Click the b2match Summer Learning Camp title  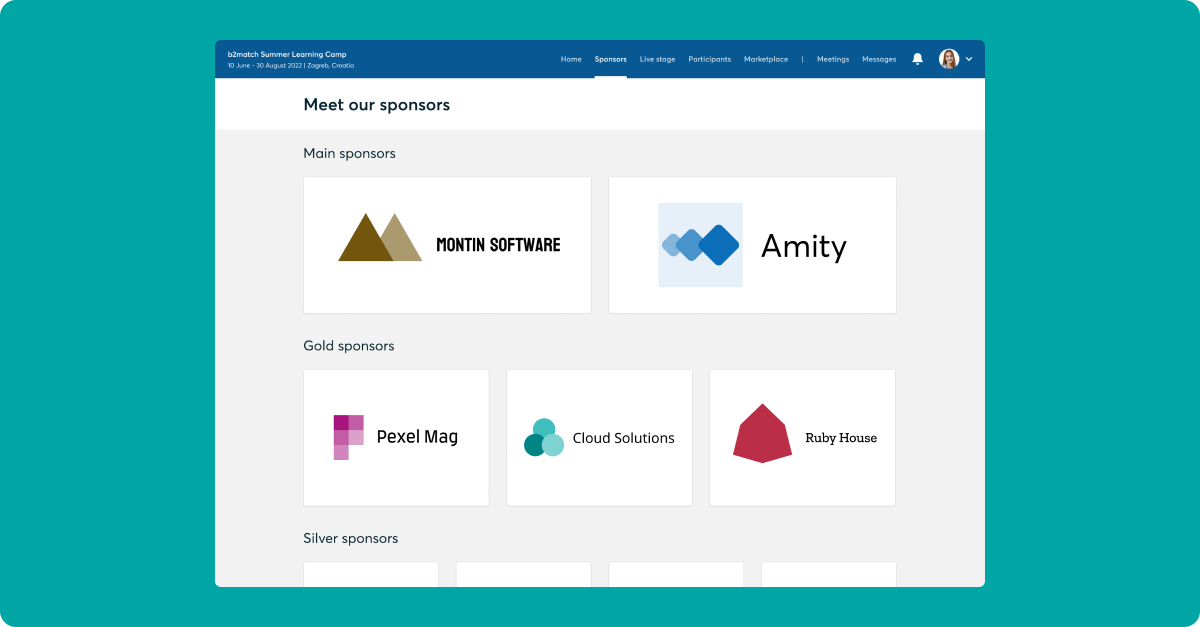pyautogui.click(x=287, y=54)
